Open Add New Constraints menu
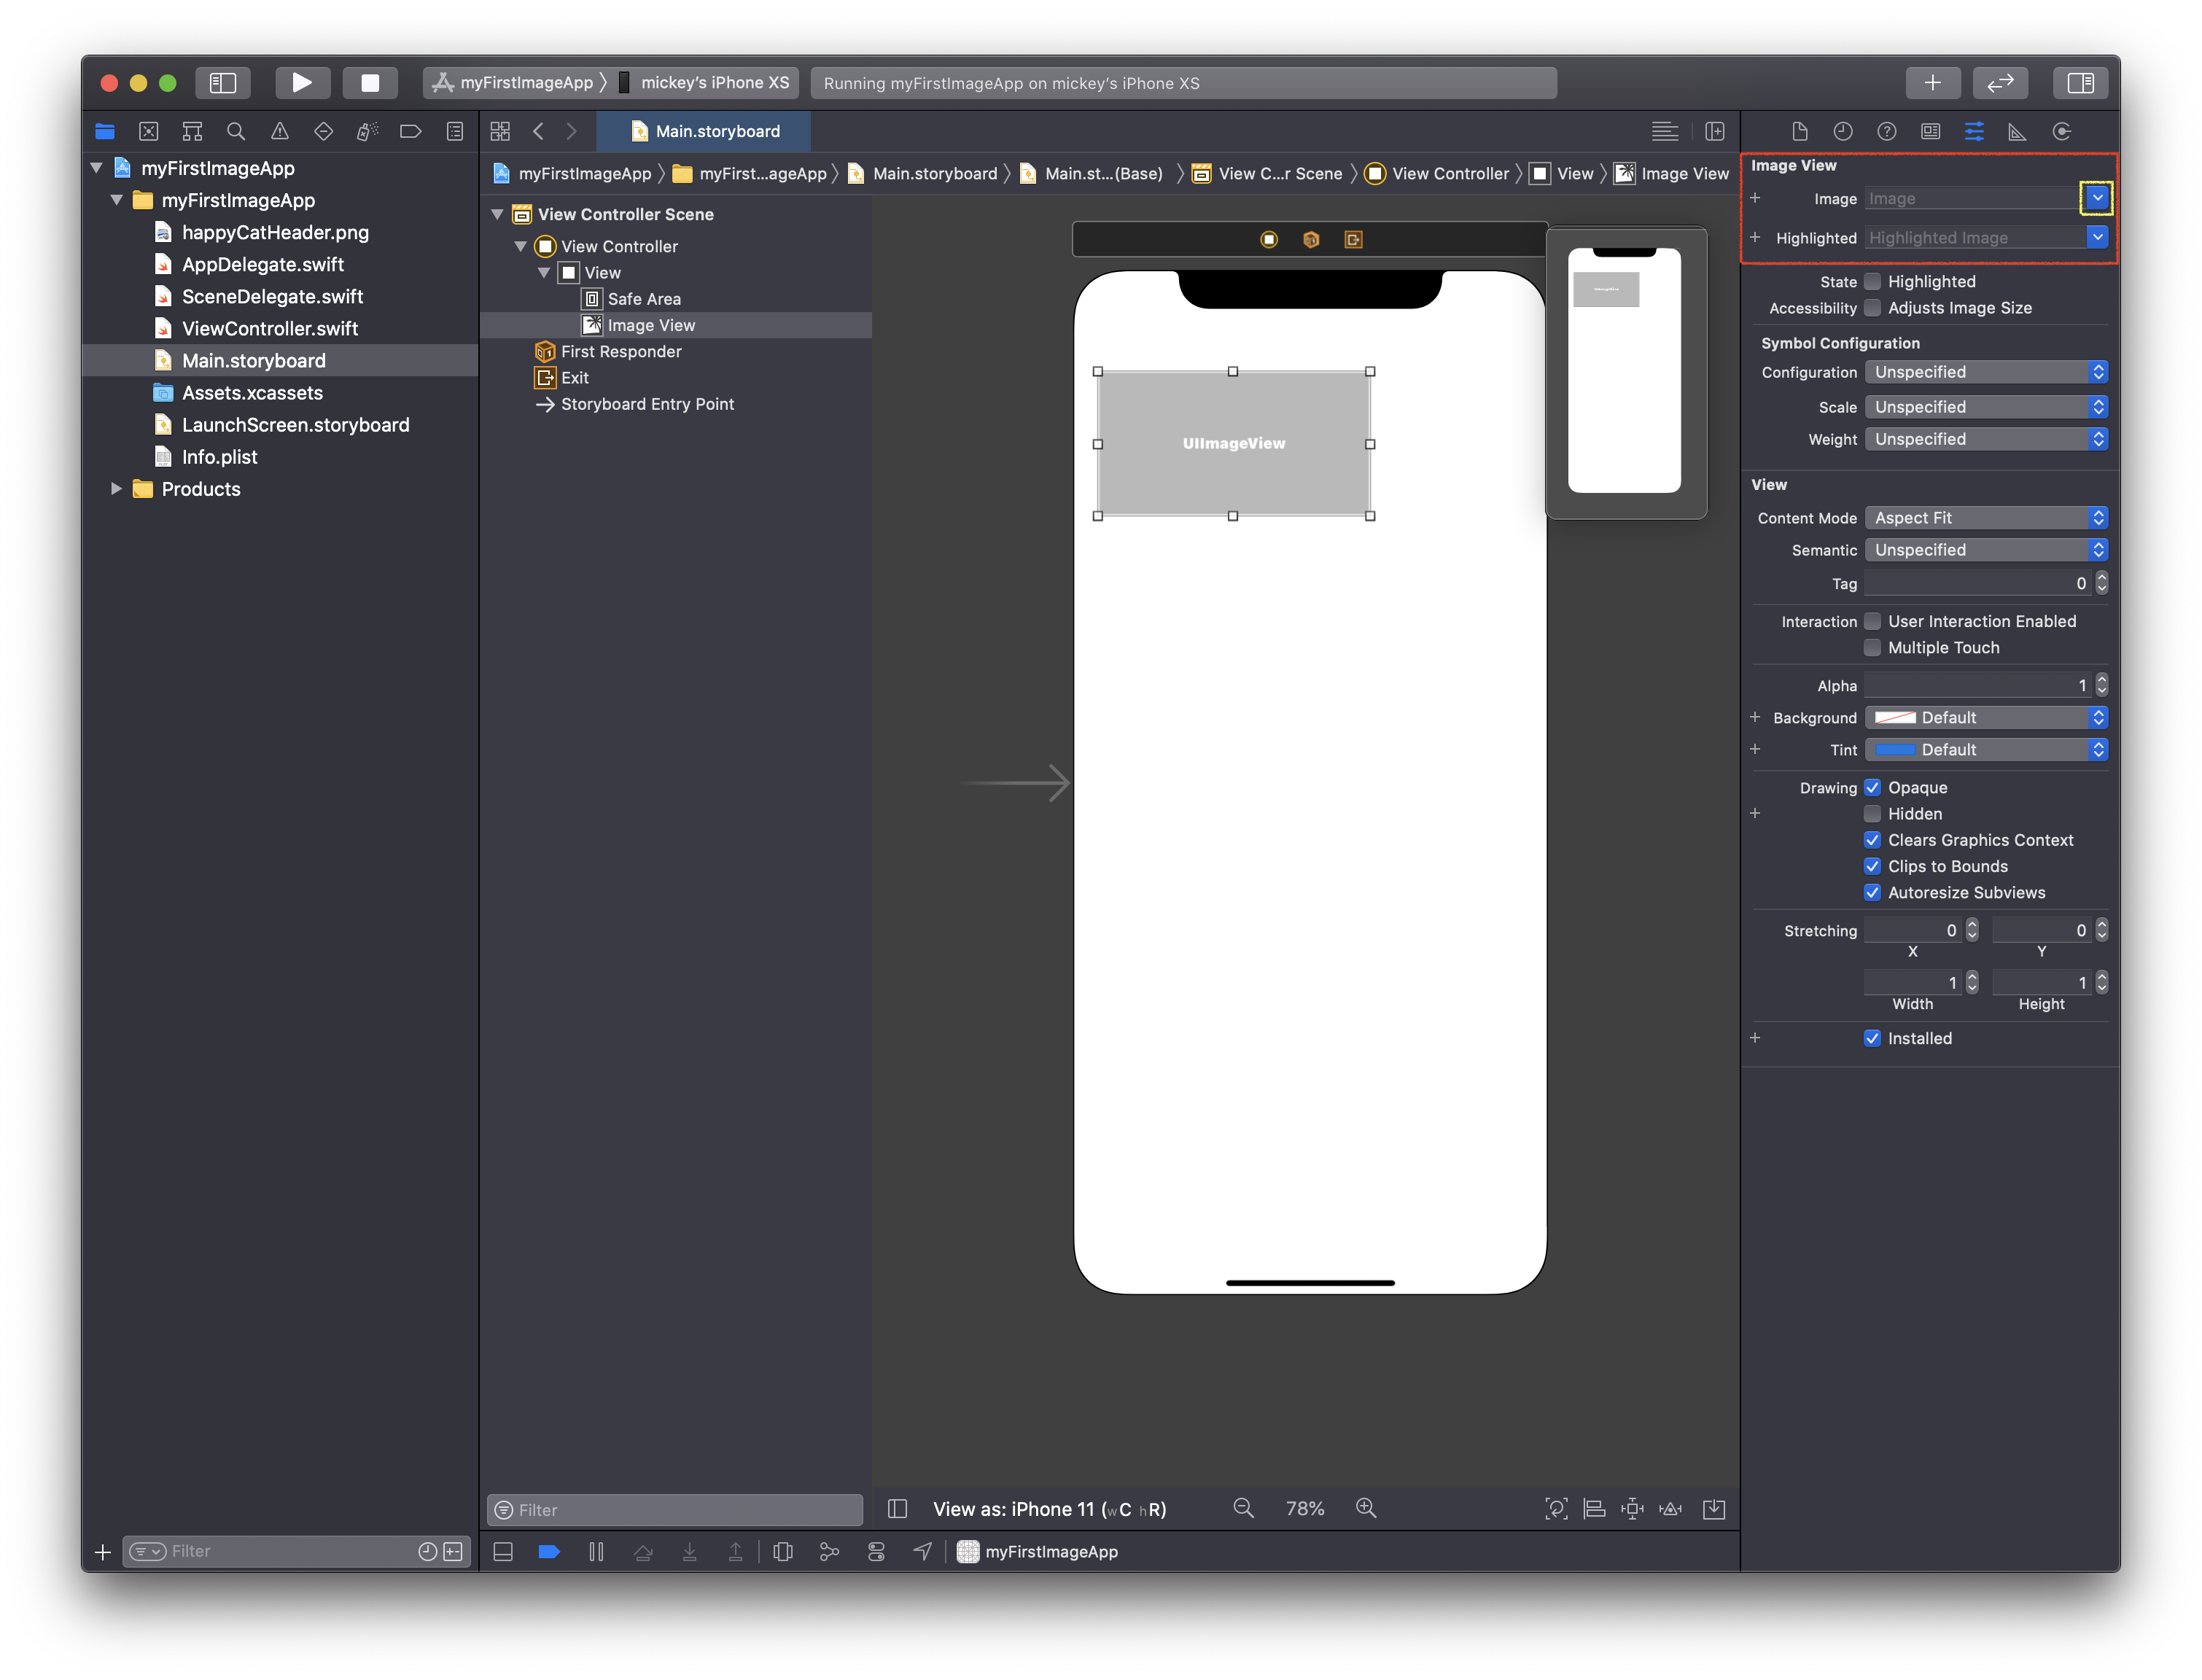 coord(1633,1509)
